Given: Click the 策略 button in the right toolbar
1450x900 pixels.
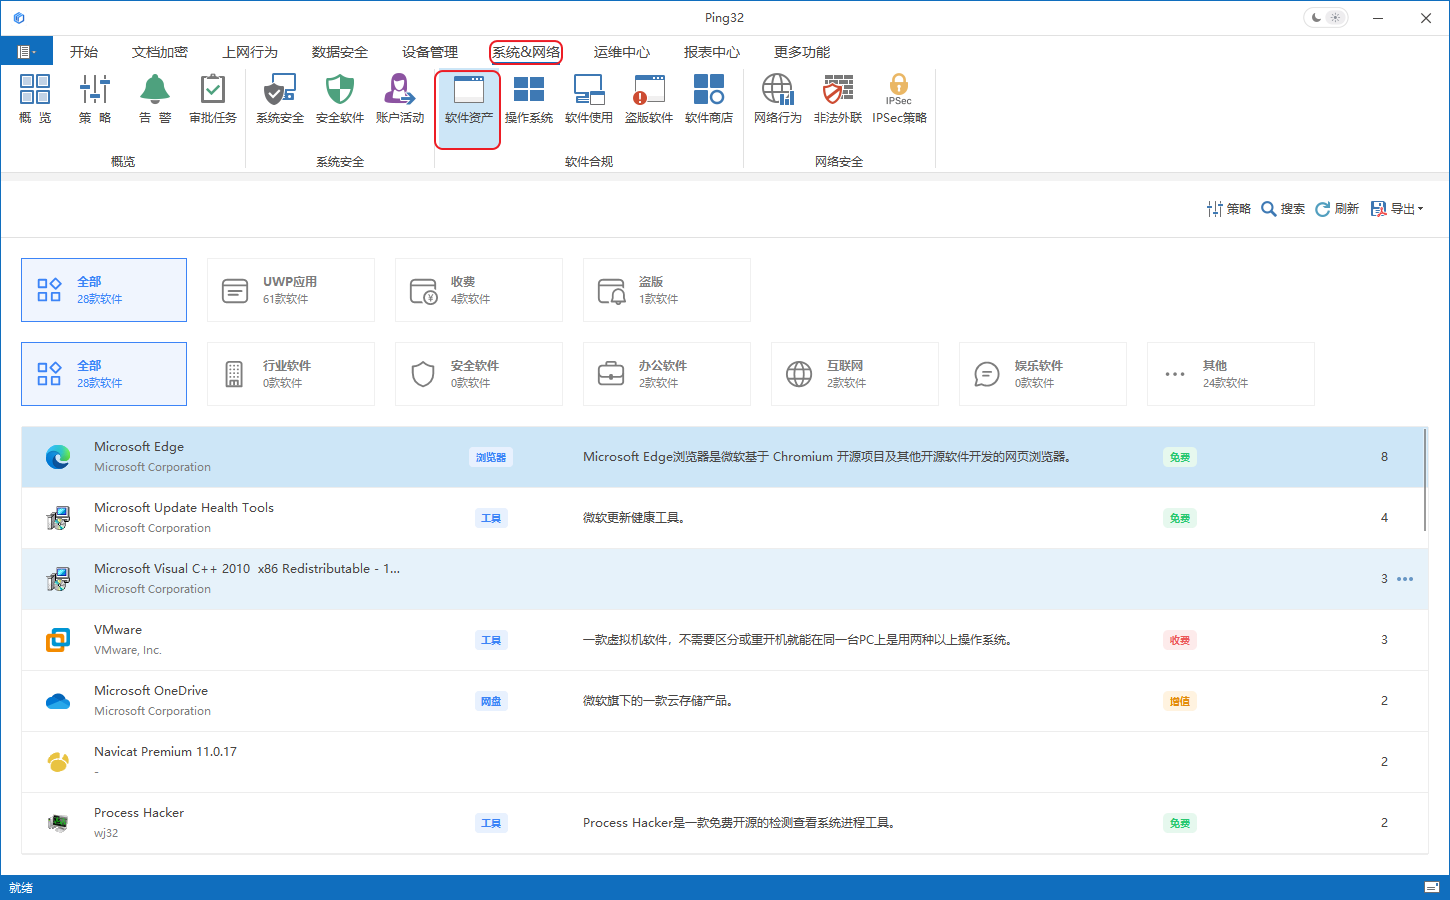Looking at the screenshot, I should [x=1229, y=209].
